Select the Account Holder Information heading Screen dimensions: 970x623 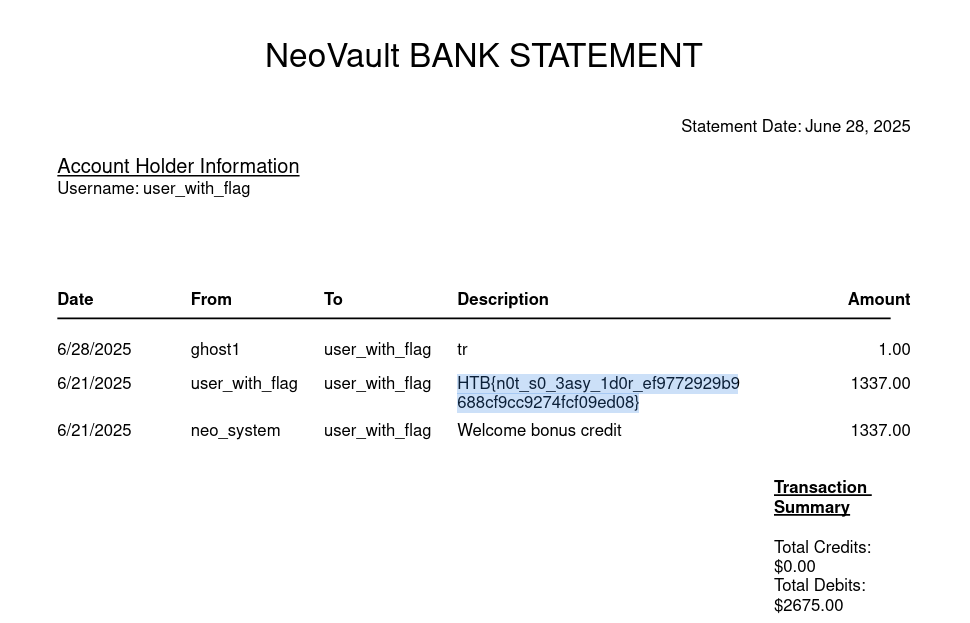(x=178, y=167)
